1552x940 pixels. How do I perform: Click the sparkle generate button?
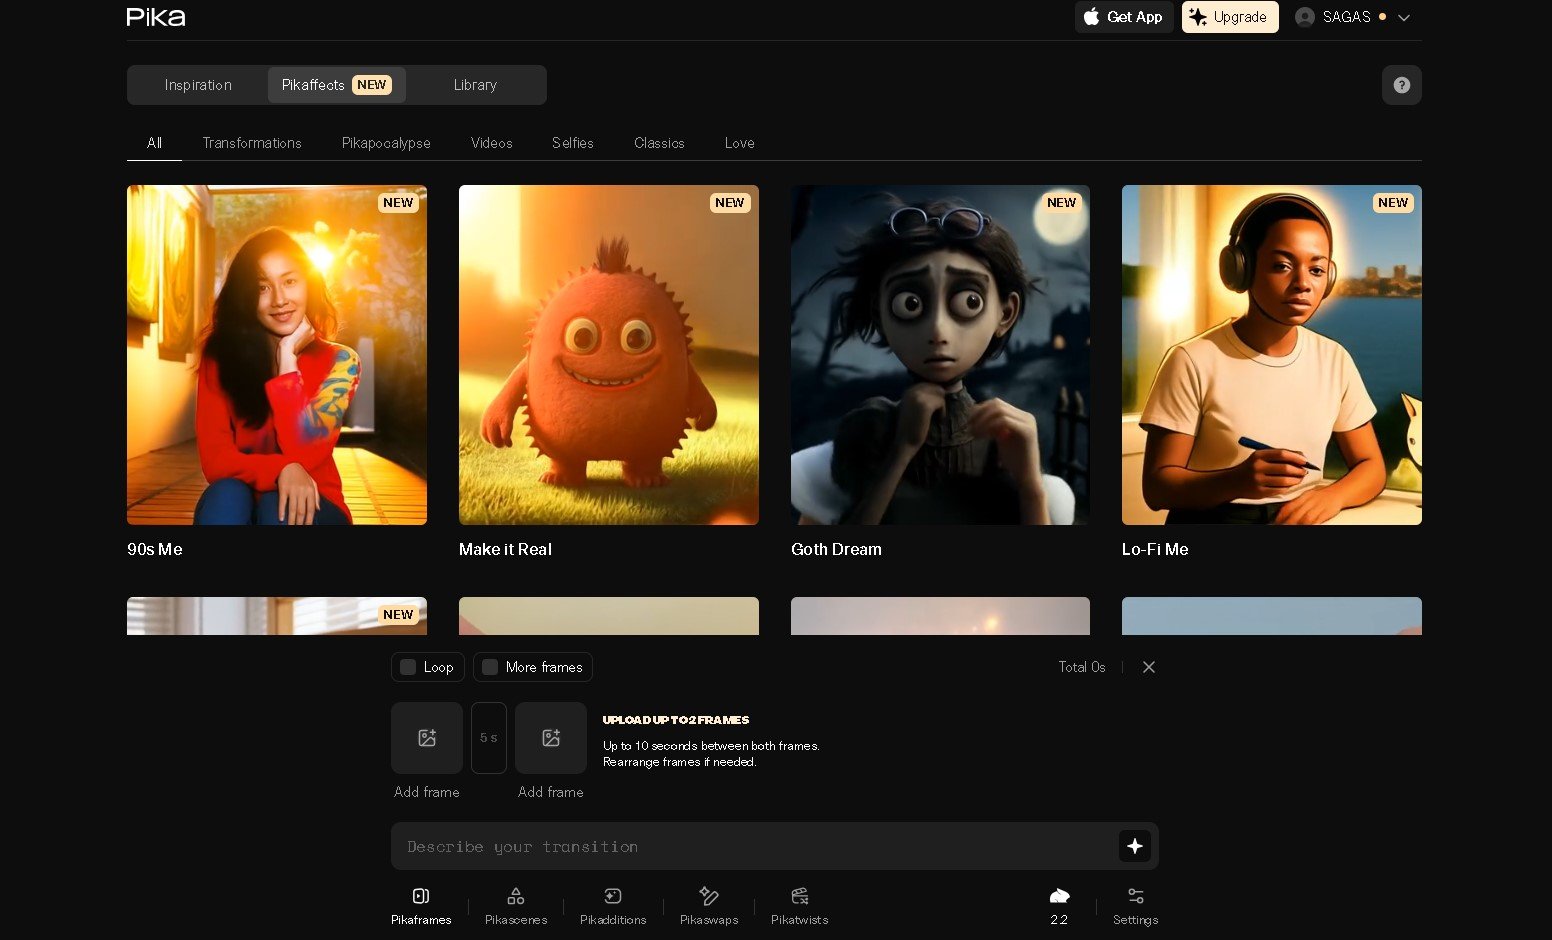tap(1135, 846)
